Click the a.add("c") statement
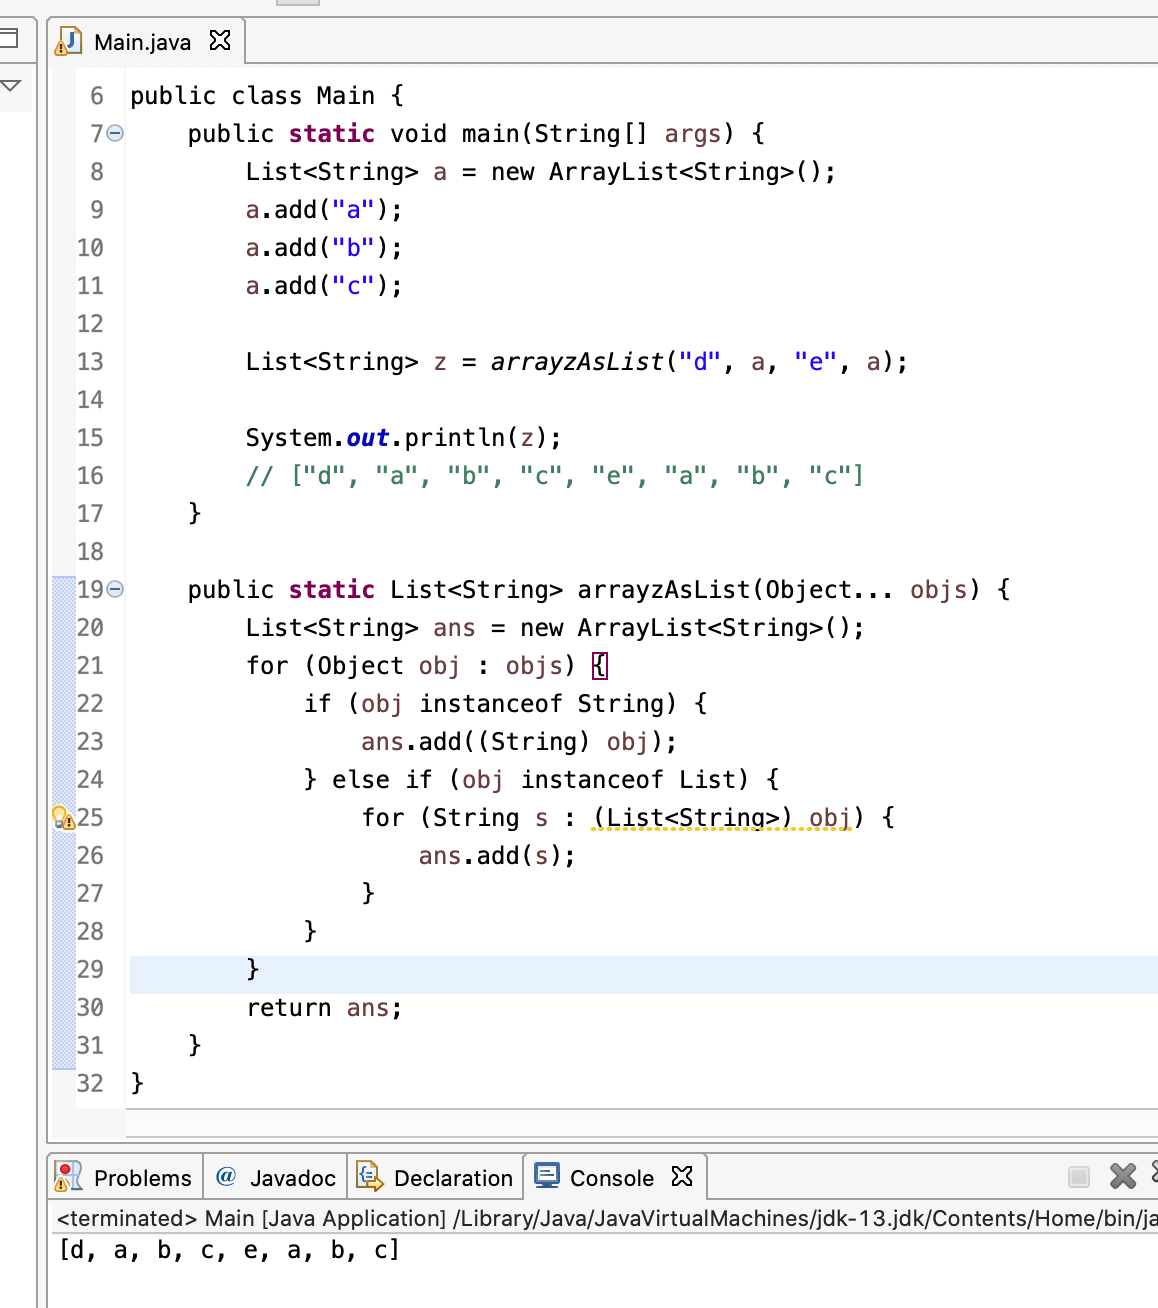The height and width of the screenshot is (1308, 1158). 324,286
